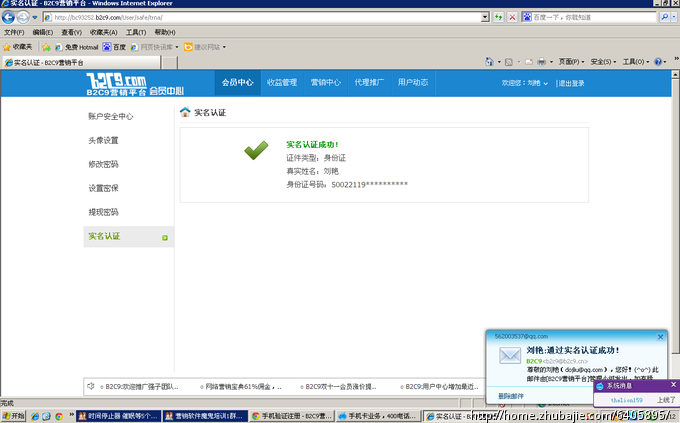
Task: Close the 系统消息 popup
Action: coord(673,384)
